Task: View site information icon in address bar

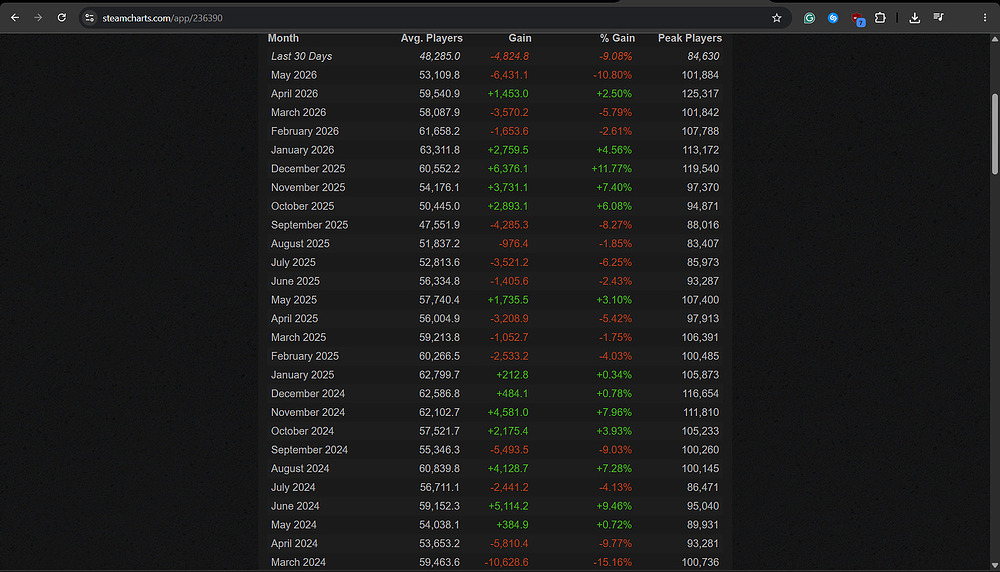Action: 90,18
